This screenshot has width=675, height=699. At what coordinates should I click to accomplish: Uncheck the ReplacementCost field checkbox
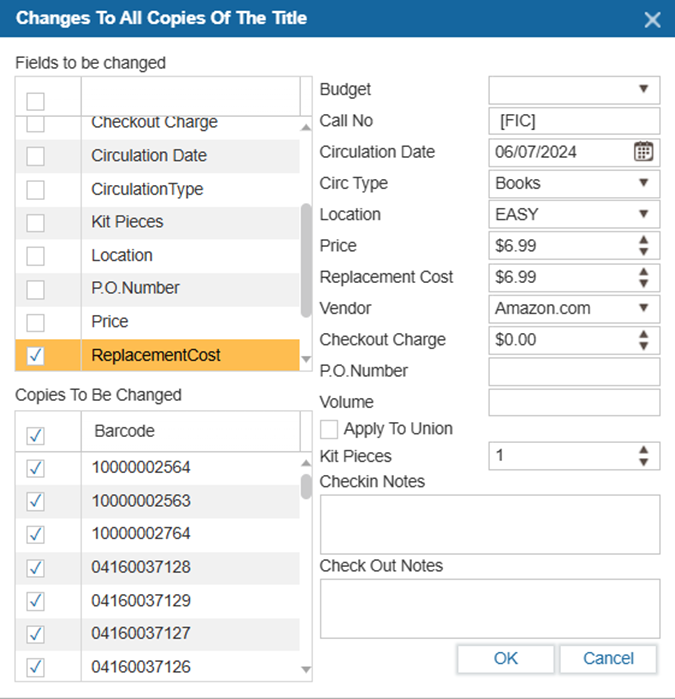point(35,356)
